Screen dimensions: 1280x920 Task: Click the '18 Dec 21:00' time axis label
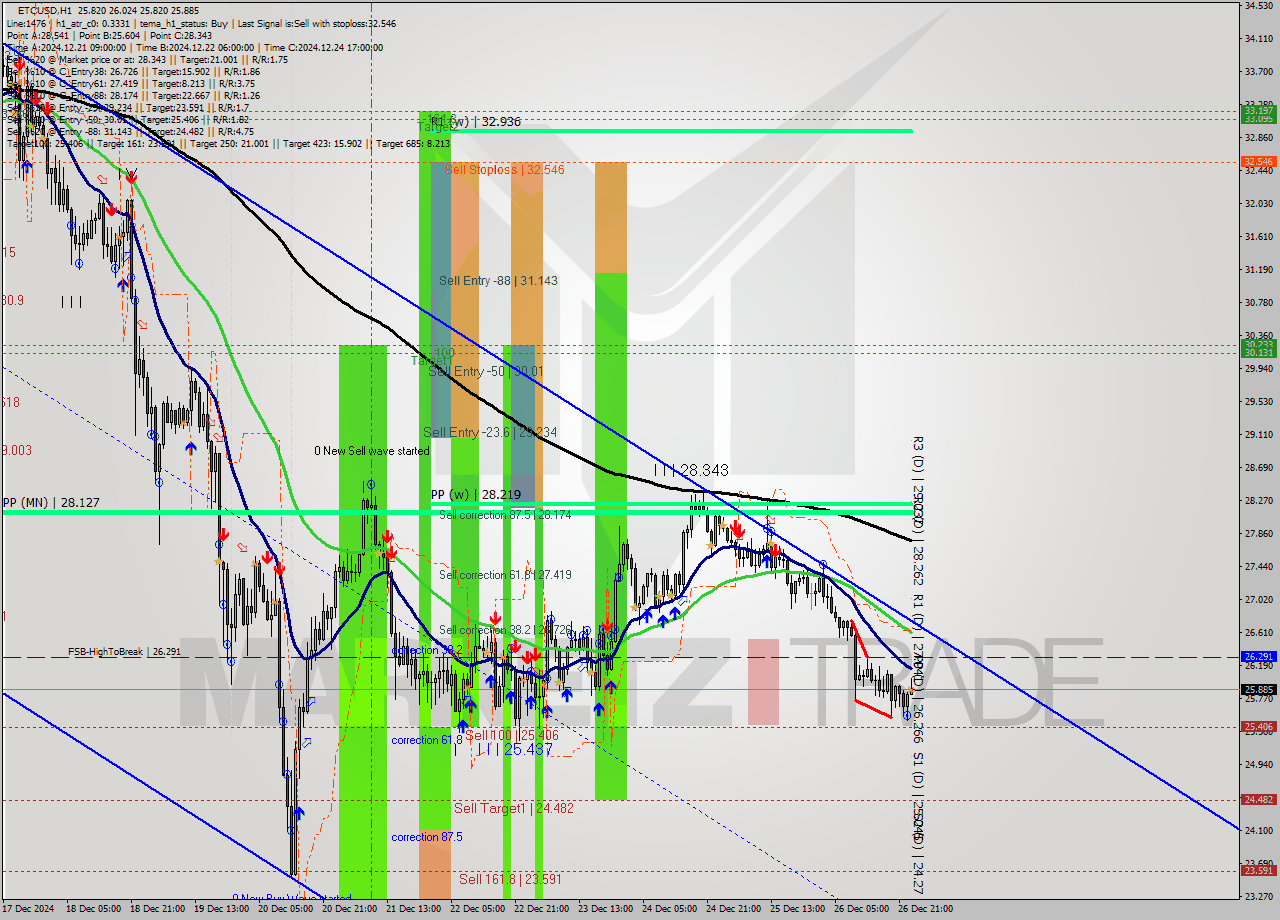(157, 909)
